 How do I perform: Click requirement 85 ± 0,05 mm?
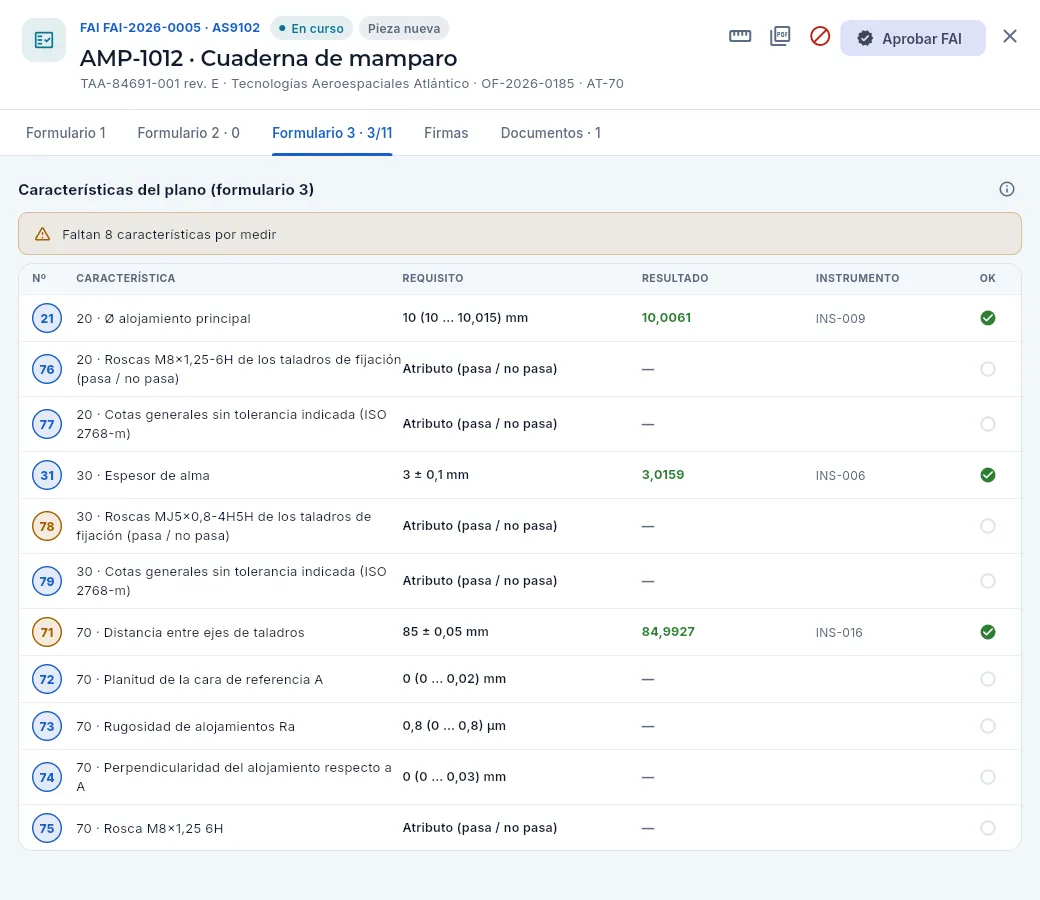(x=445, y=632)
